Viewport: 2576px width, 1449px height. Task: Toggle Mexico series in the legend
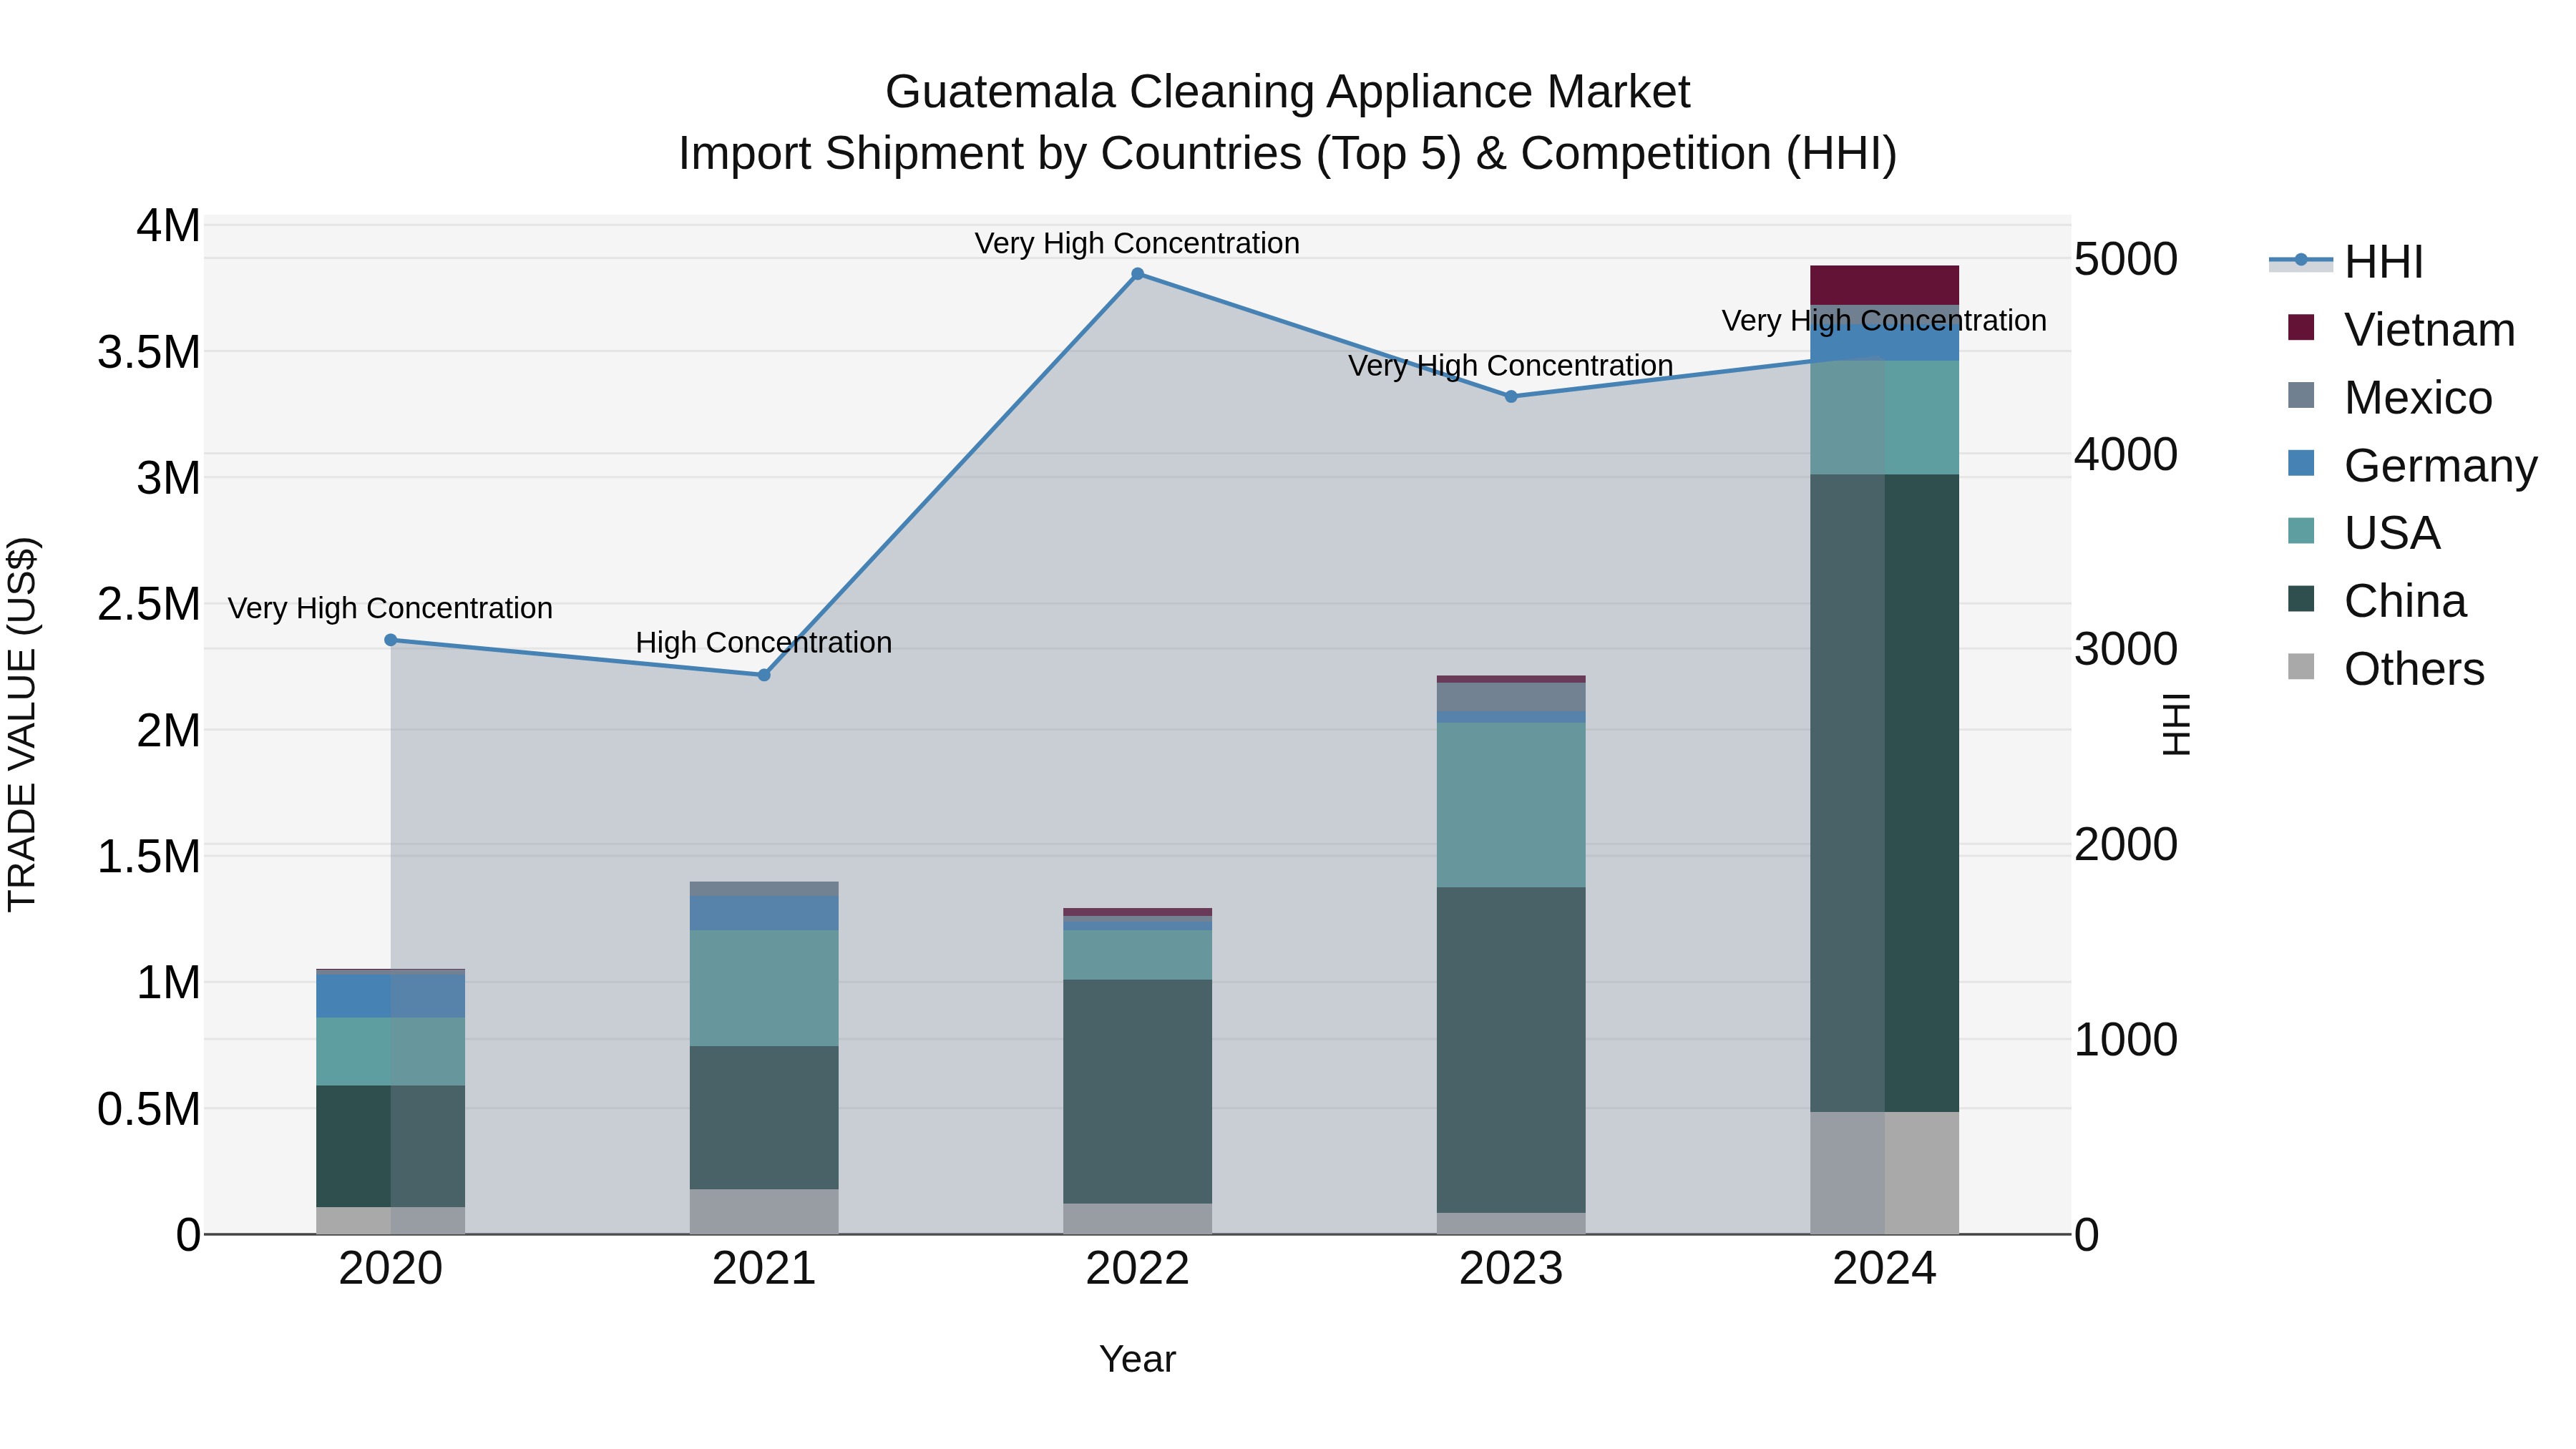2390,398
